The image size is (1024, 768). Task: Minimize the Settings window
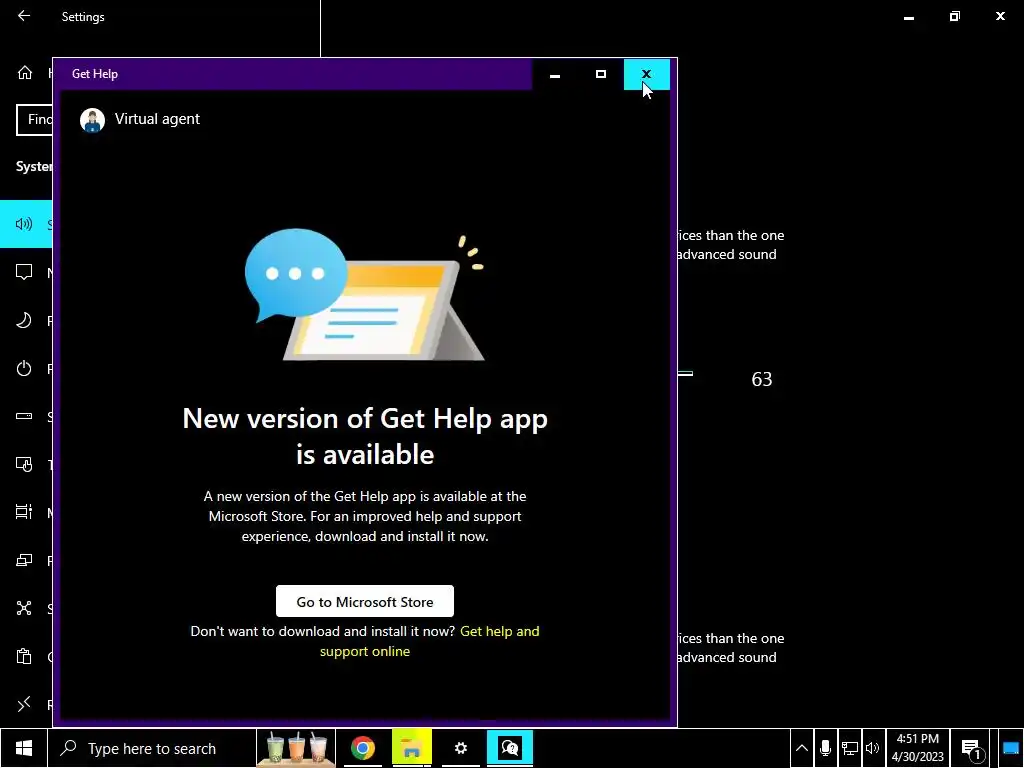pos(908,16)
